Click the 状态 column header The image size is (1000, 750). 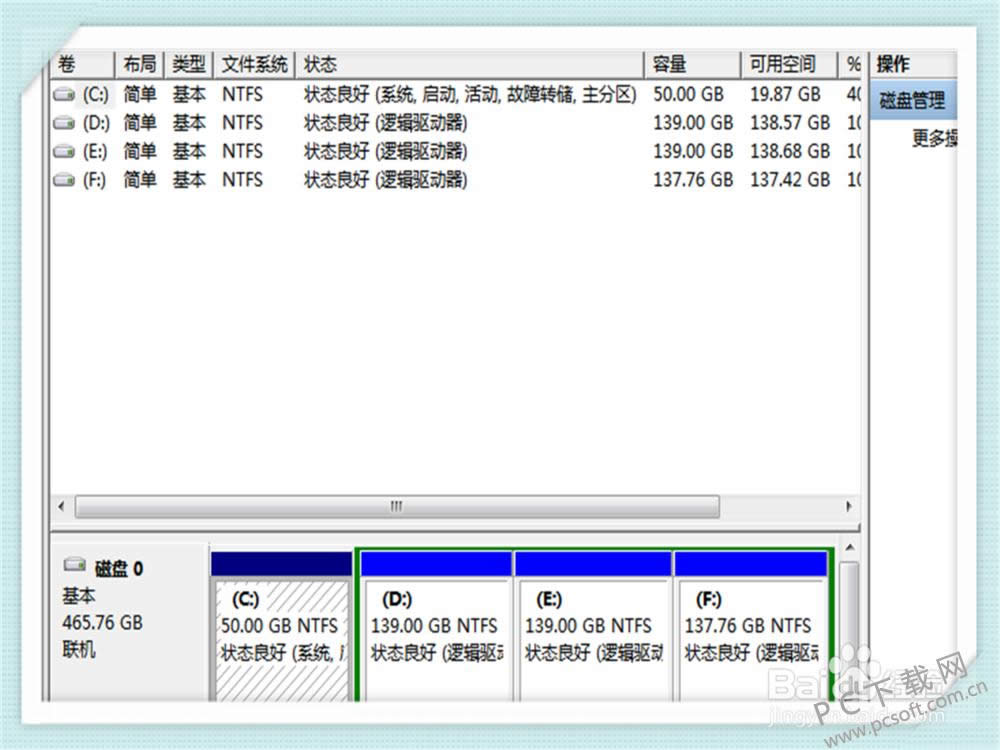click(470, 65)
